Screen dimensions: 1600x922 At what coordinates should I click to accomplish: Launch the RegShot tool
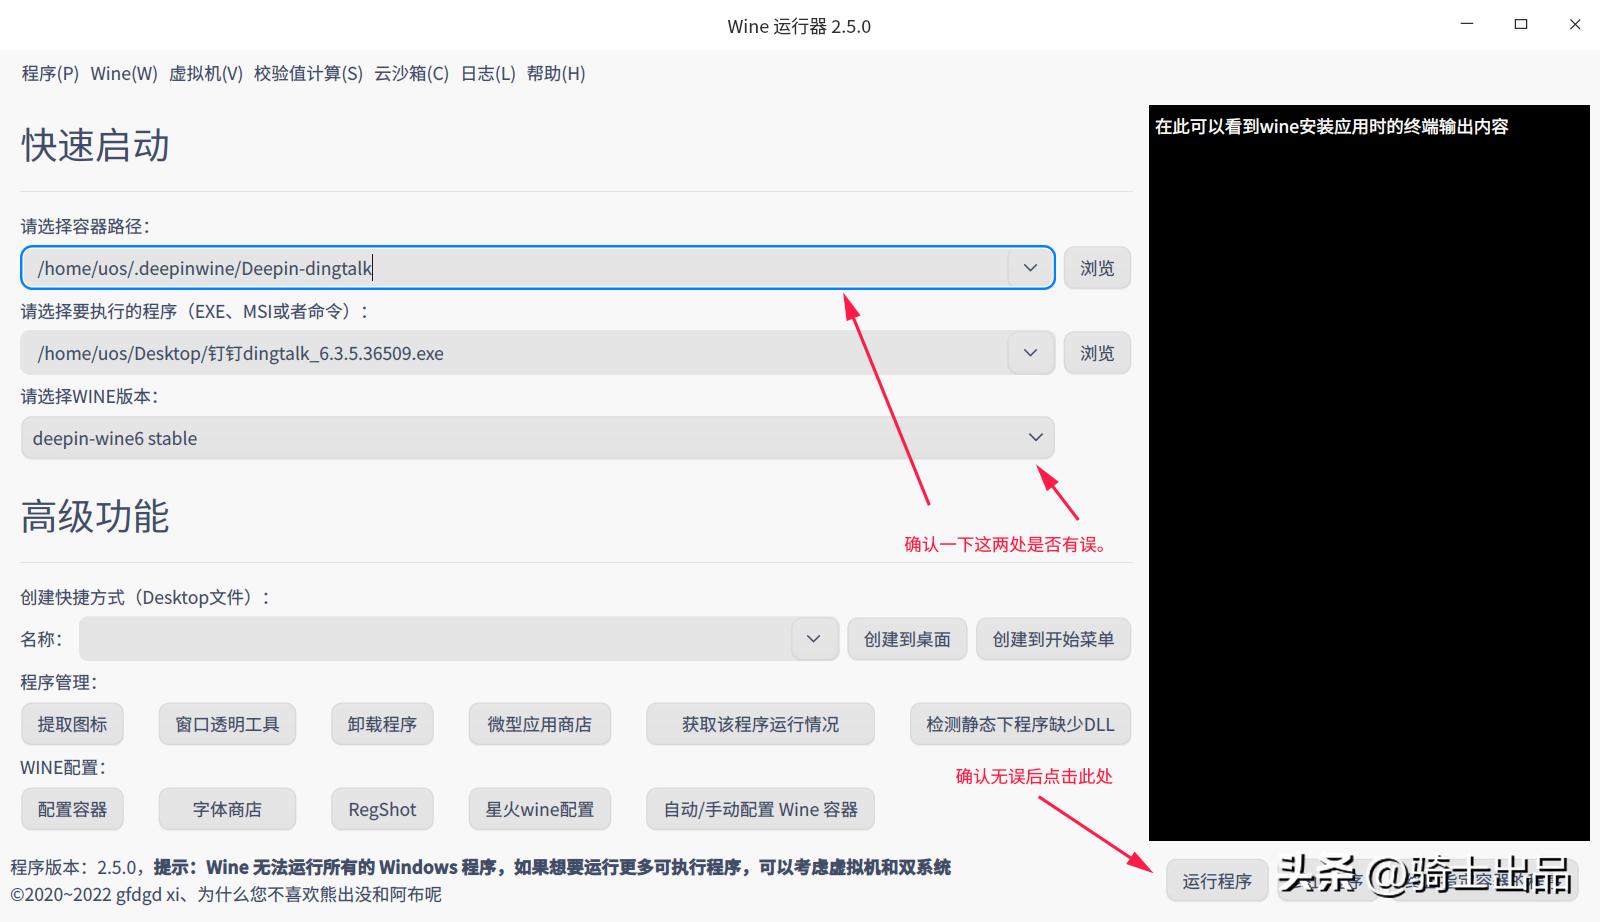click(381, 809)
